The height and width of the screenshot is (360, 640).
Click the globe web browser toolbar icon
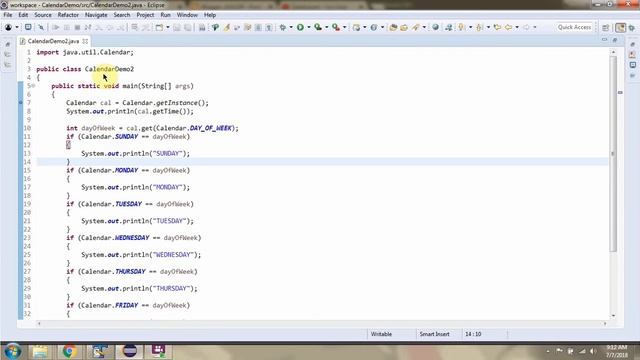click(436, 27)
